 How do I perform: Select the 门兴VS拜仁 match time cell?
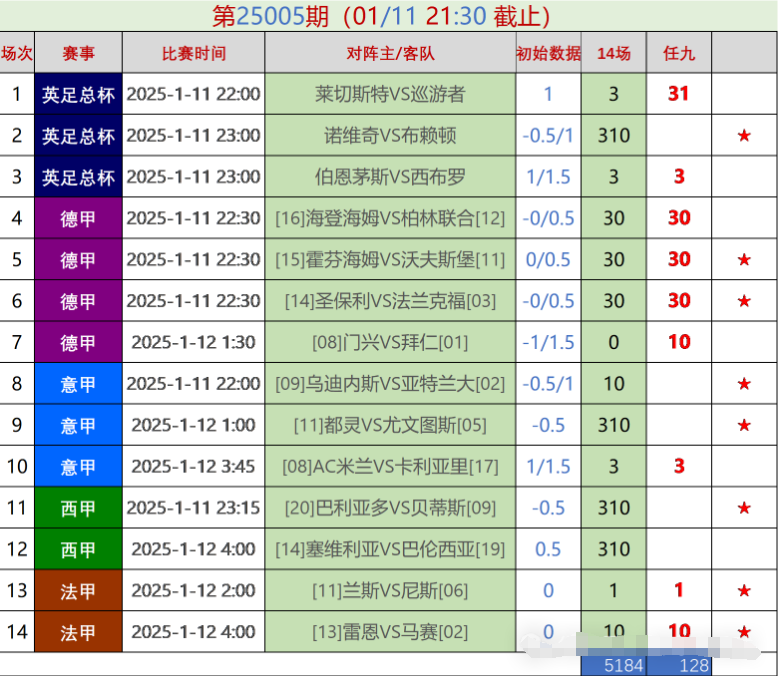194,342
